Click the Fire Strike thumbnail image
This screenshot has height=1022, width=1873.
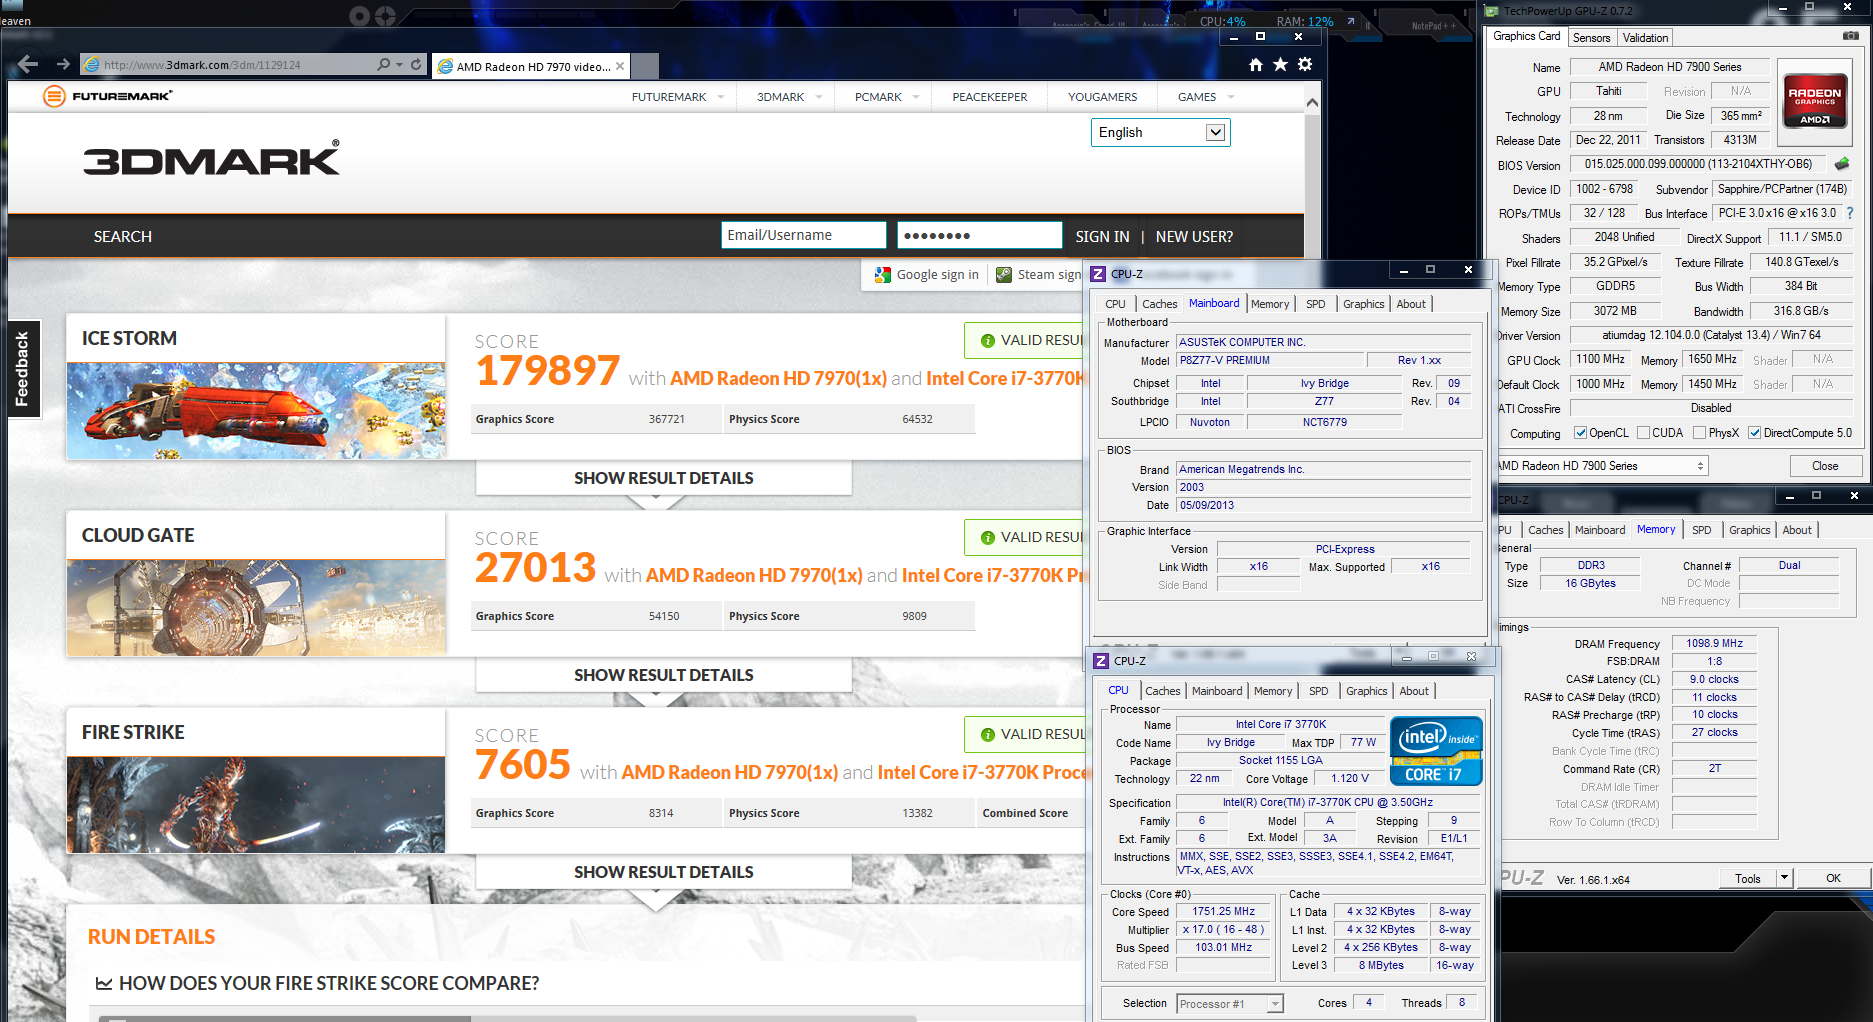pyautogui.click(x=256, y=805)
